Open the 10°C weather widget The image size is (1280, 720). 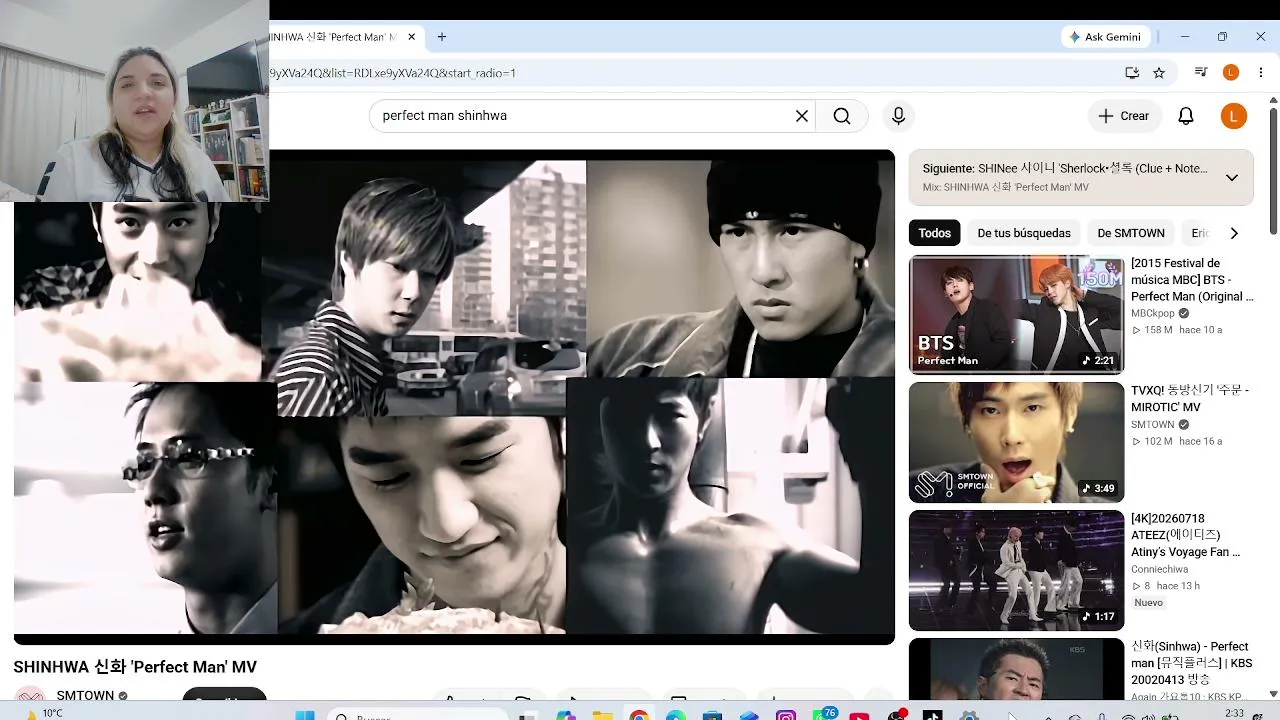click(x=45, y=714)
